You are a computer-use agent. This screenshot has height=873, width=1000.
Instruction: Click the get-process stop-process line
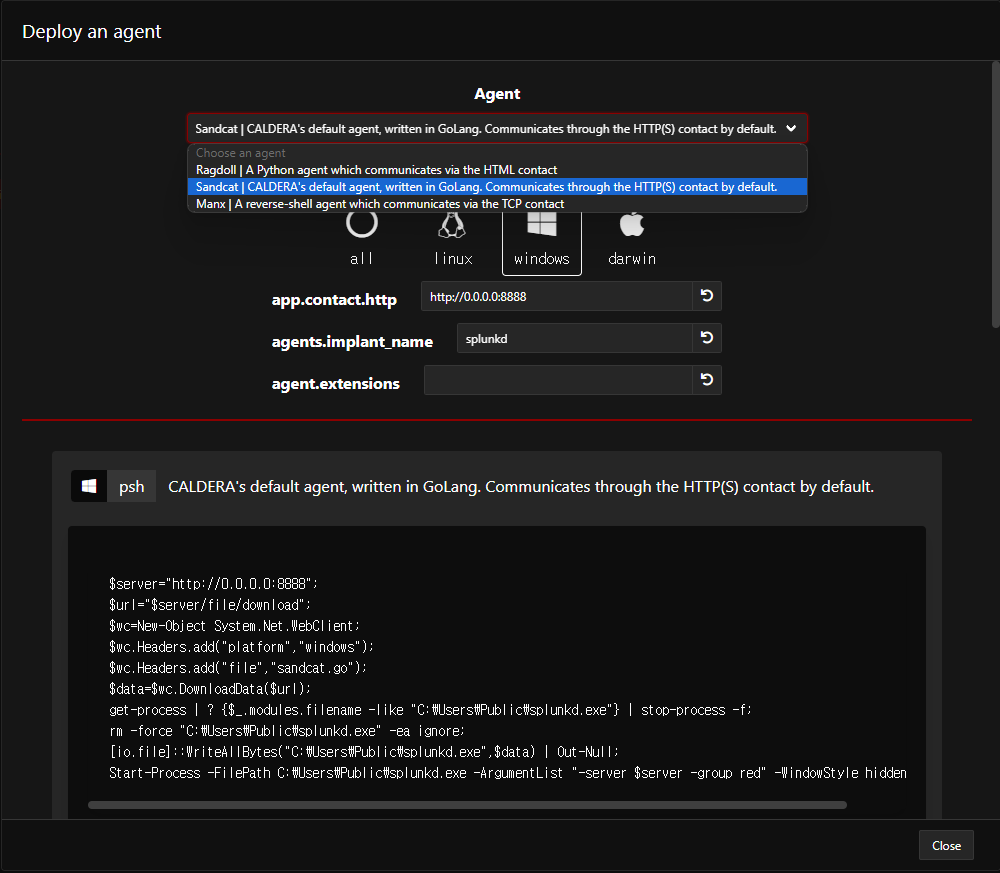pos(430,710)
